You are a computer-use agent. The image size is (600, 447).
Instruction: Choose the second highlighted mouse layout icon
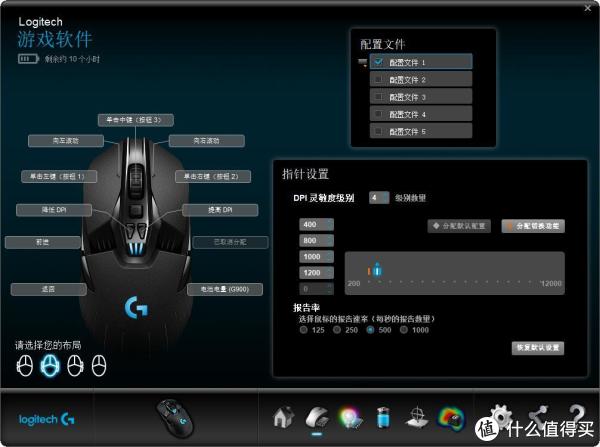click(50, 365)
